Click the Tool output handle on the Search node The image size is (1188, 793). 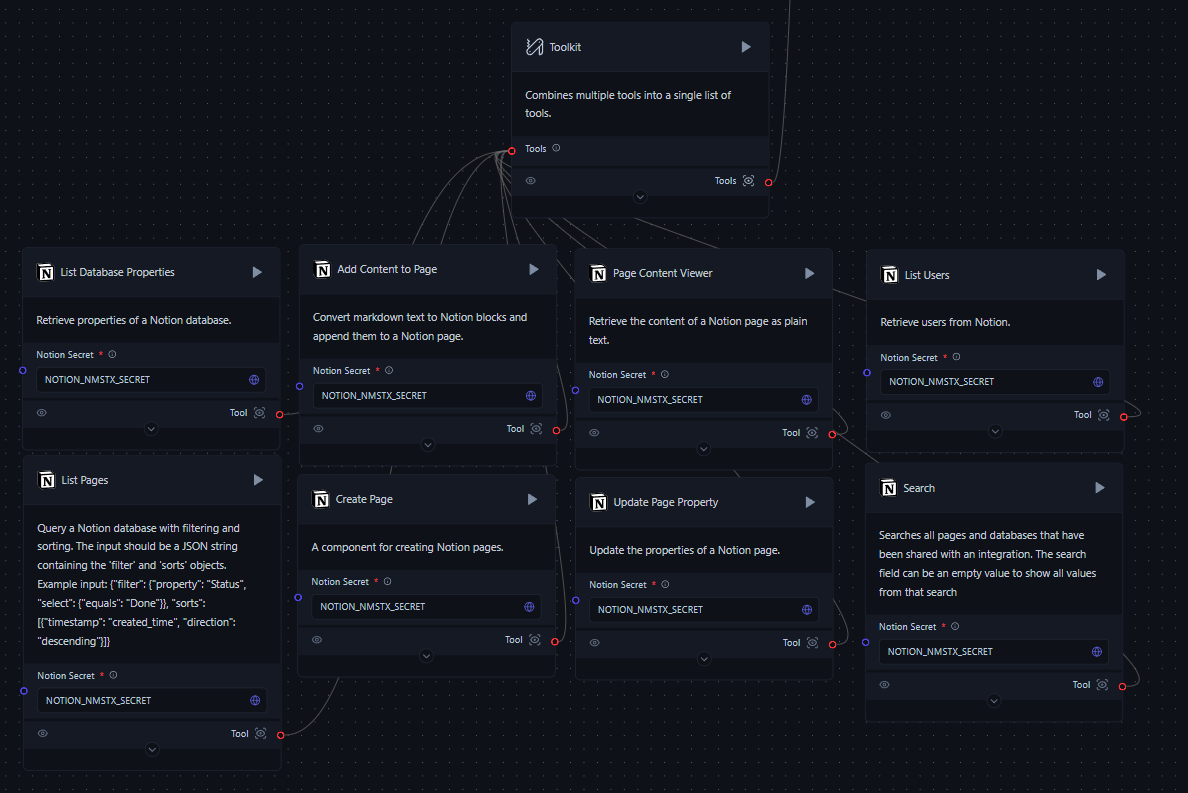[1124, 684]
